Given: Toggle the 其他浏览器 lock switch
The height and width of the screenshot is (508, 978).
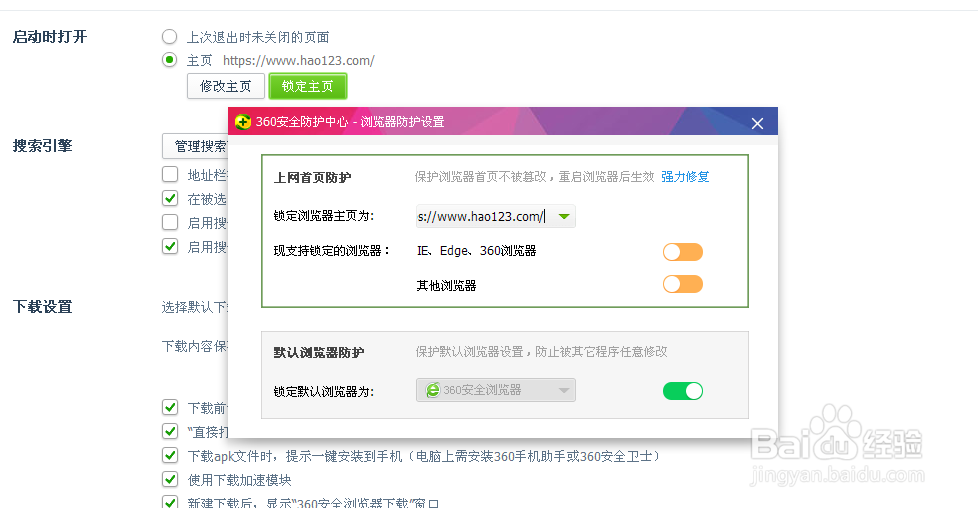Looking at the screenshot, I should pyautogui.click(x=683, y=285).
